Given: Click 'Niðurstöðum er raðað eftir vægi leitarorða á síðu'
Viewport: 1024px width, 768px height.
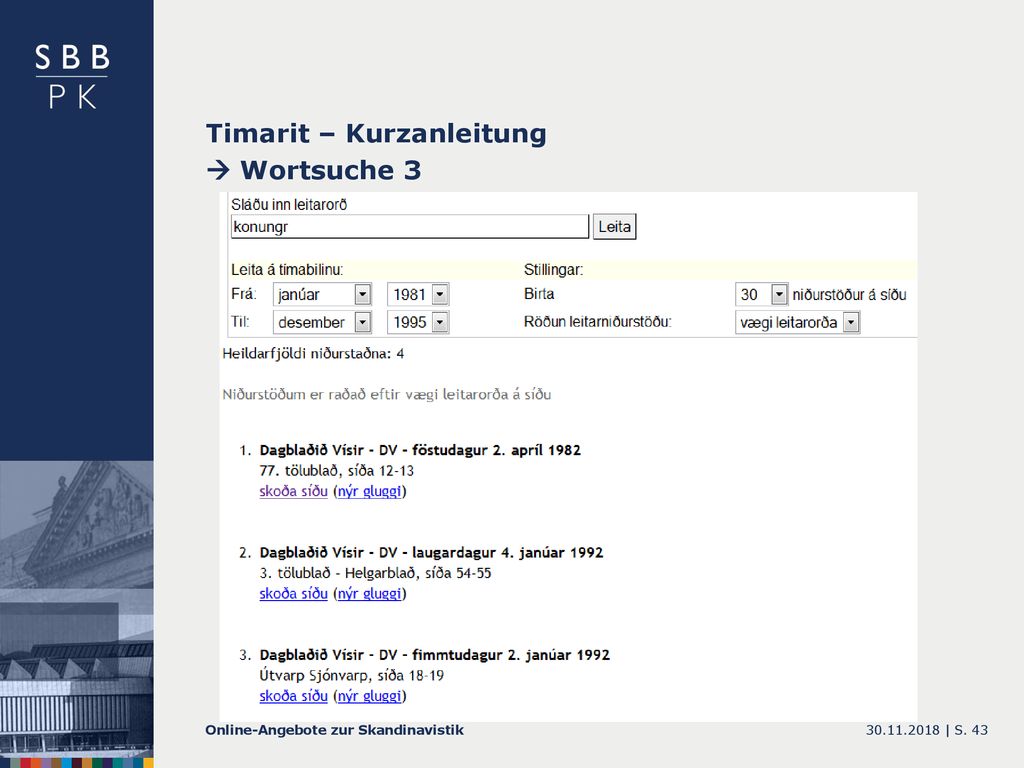Looking at the screenshot, I should [x=387, y=394].
